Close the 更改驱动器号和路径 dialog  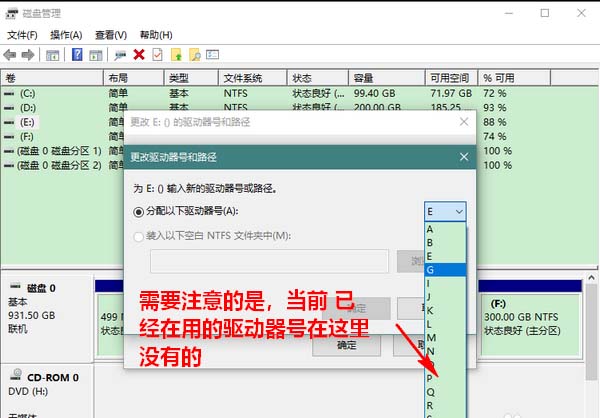tap(462, 157)
